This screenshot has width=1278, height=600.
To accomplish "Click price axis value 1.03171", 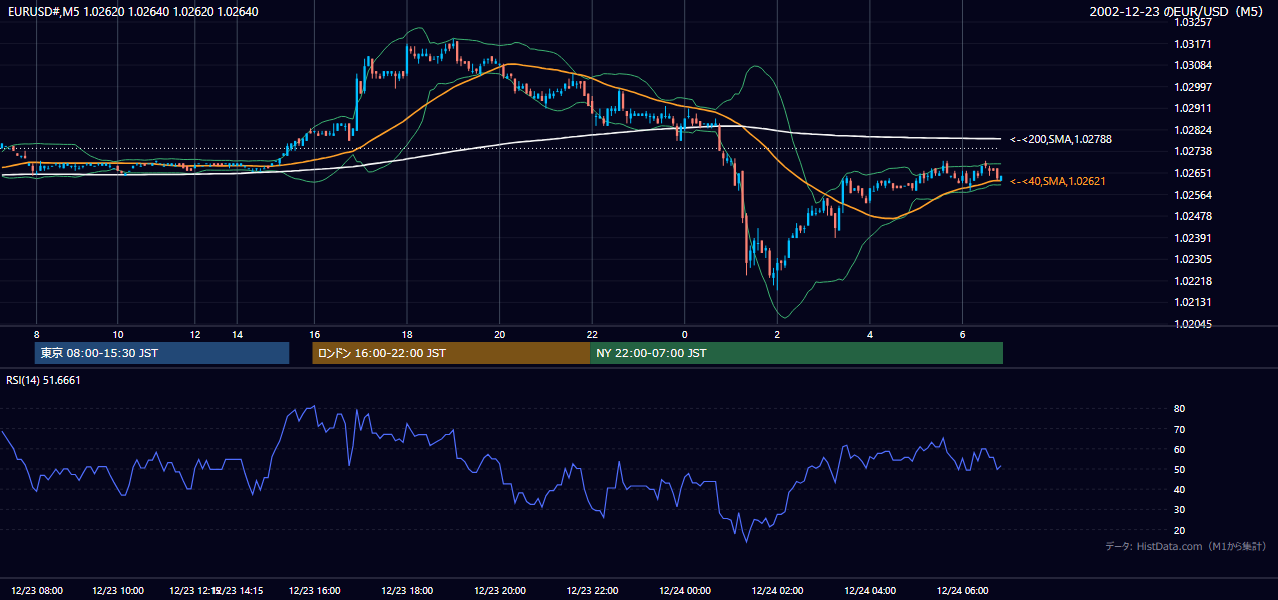I will 1193,44.
